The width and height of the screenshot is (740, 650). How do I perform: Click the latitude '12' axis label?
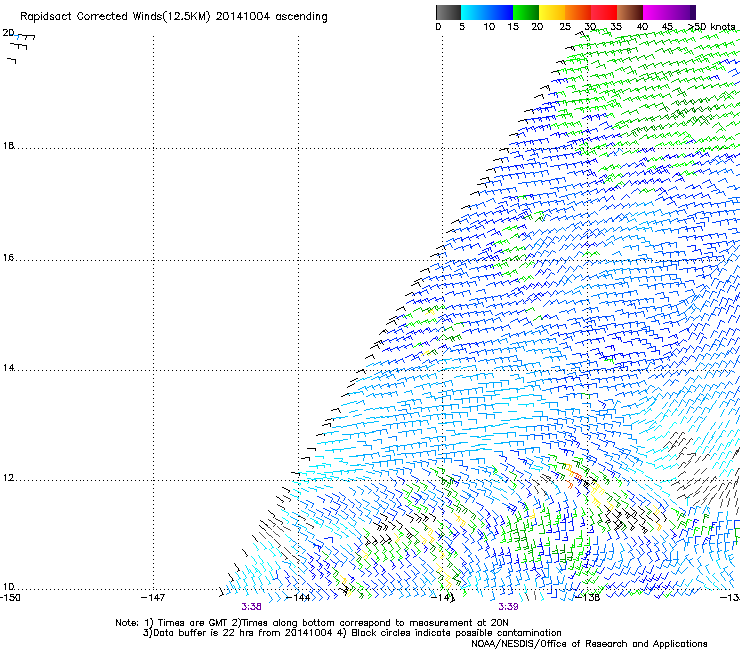click(x=8, y=478)
